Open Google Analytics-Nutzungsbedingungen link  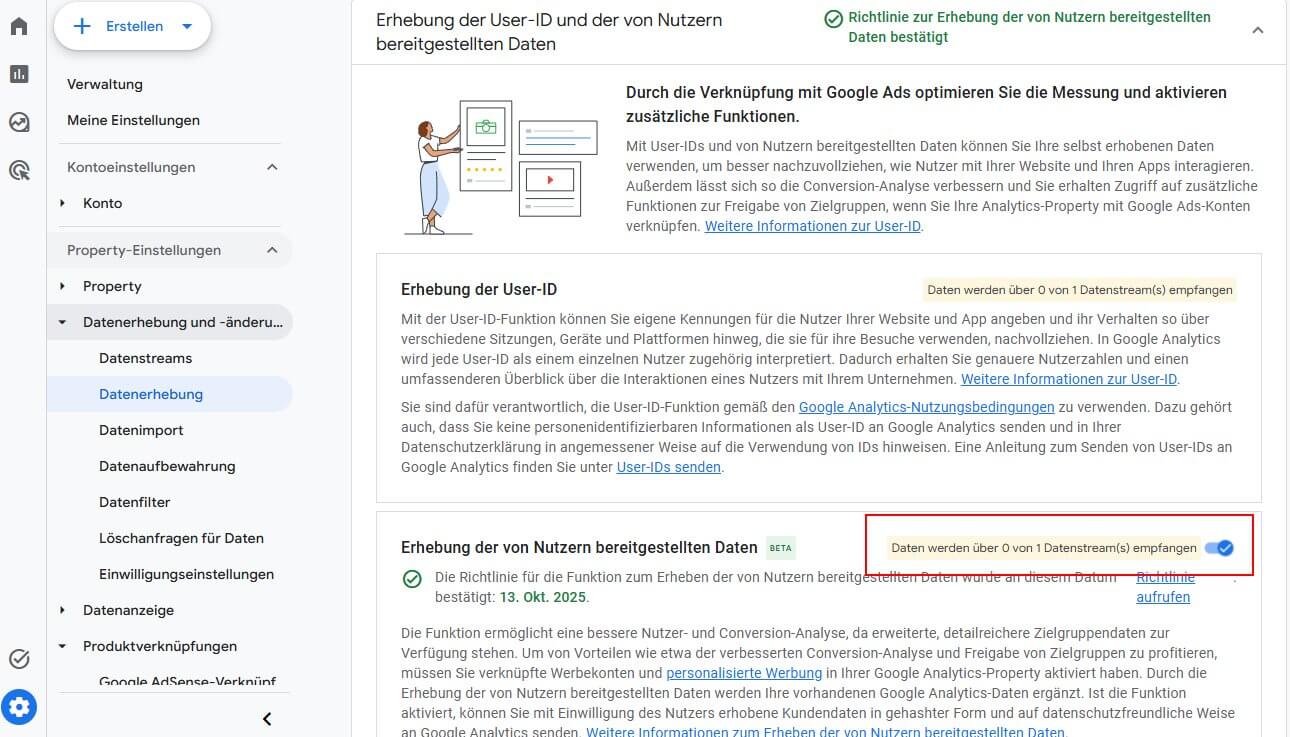point(927,407)
